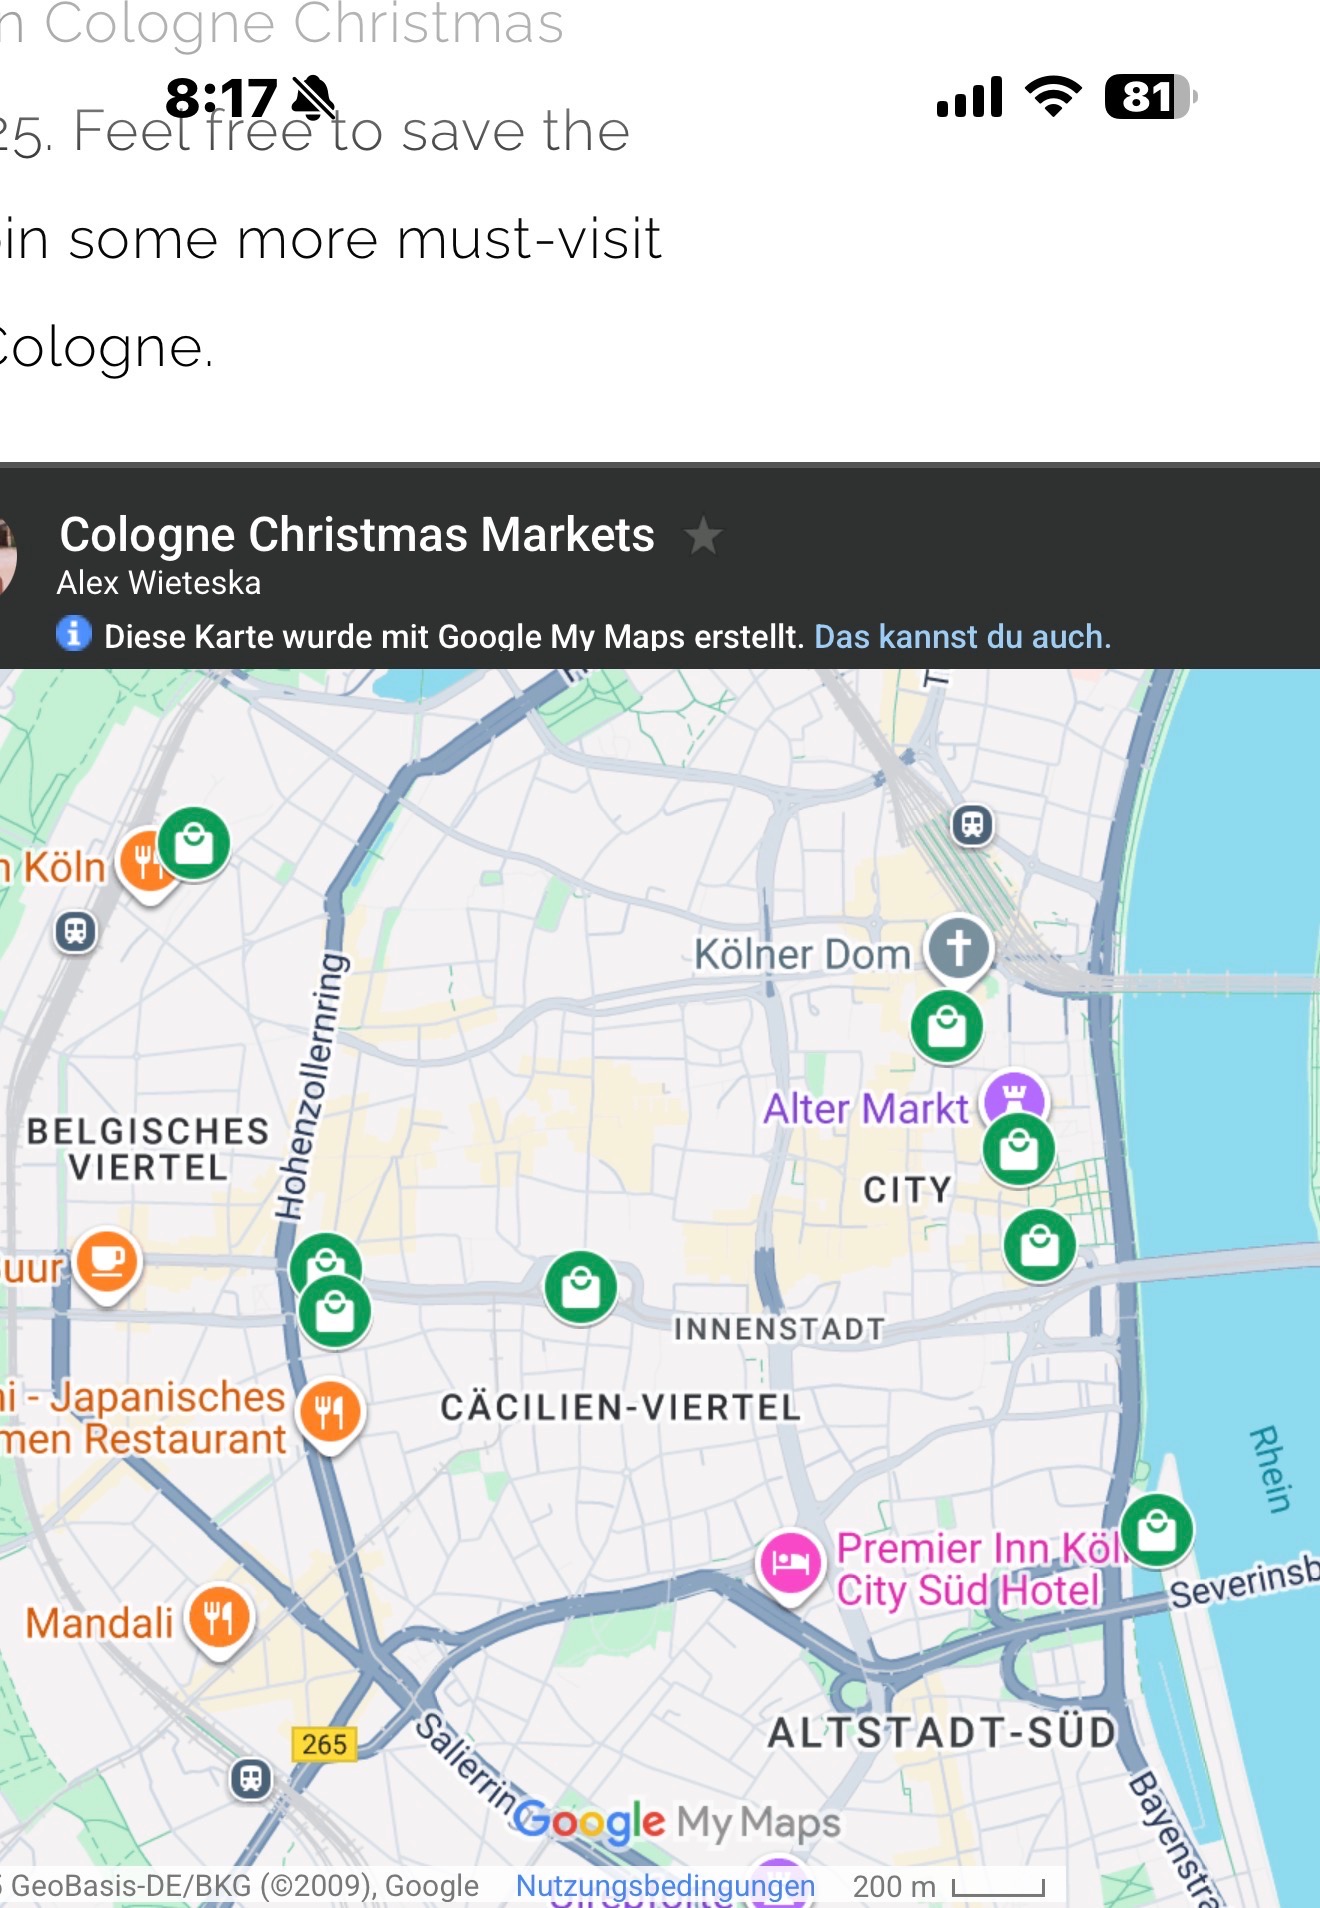Select the Mandali restaurant marker
Viewport: 1320px width, 1908px height.
coord(219,1616)
